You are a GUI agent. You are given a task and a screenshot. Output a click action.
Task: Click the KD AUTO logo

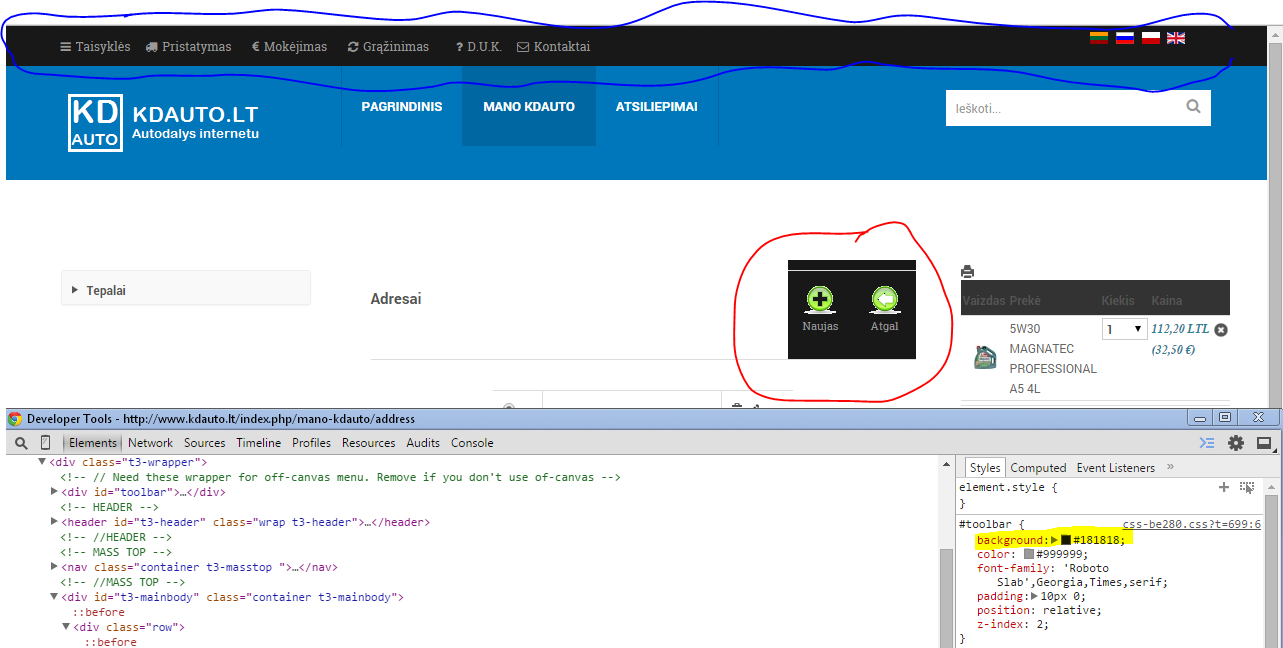point(96,122)
